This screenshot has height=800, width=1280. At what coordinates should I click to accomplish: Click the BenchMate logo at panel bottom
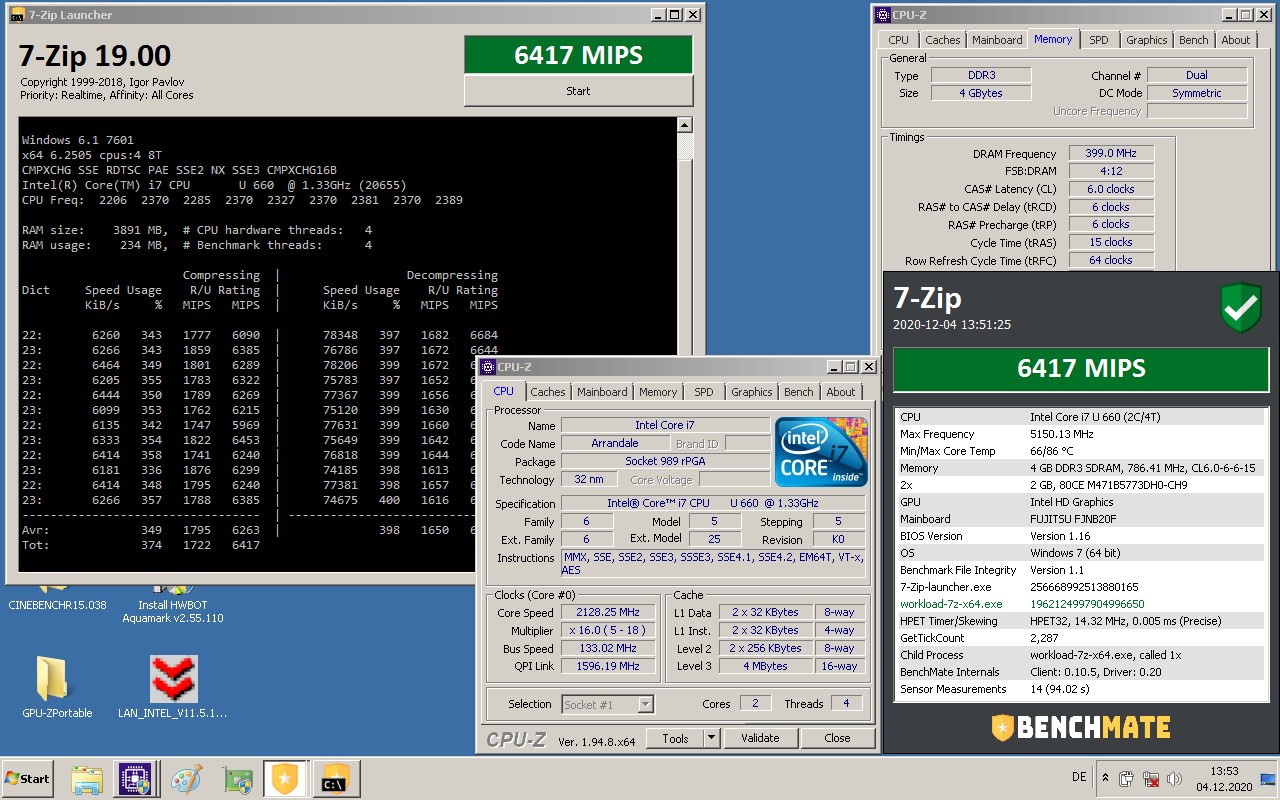tap(1081, 726)
